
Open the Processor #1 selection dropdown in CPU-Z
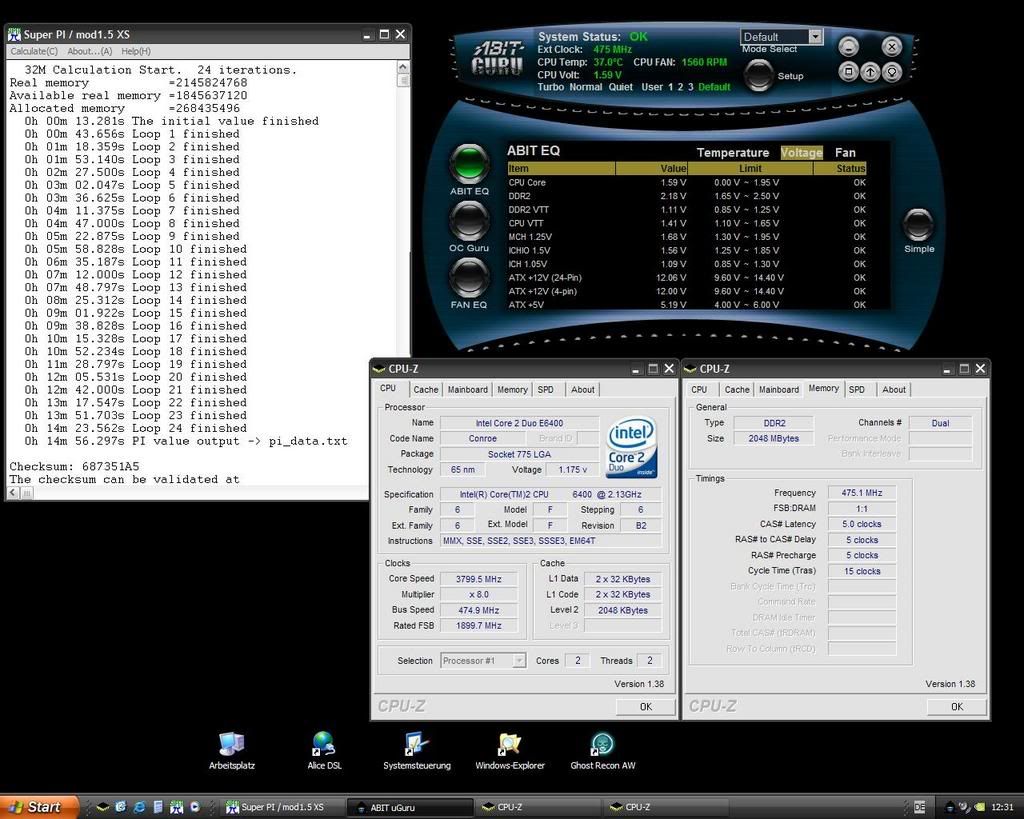pyautogui.click(x=519, y=661)
